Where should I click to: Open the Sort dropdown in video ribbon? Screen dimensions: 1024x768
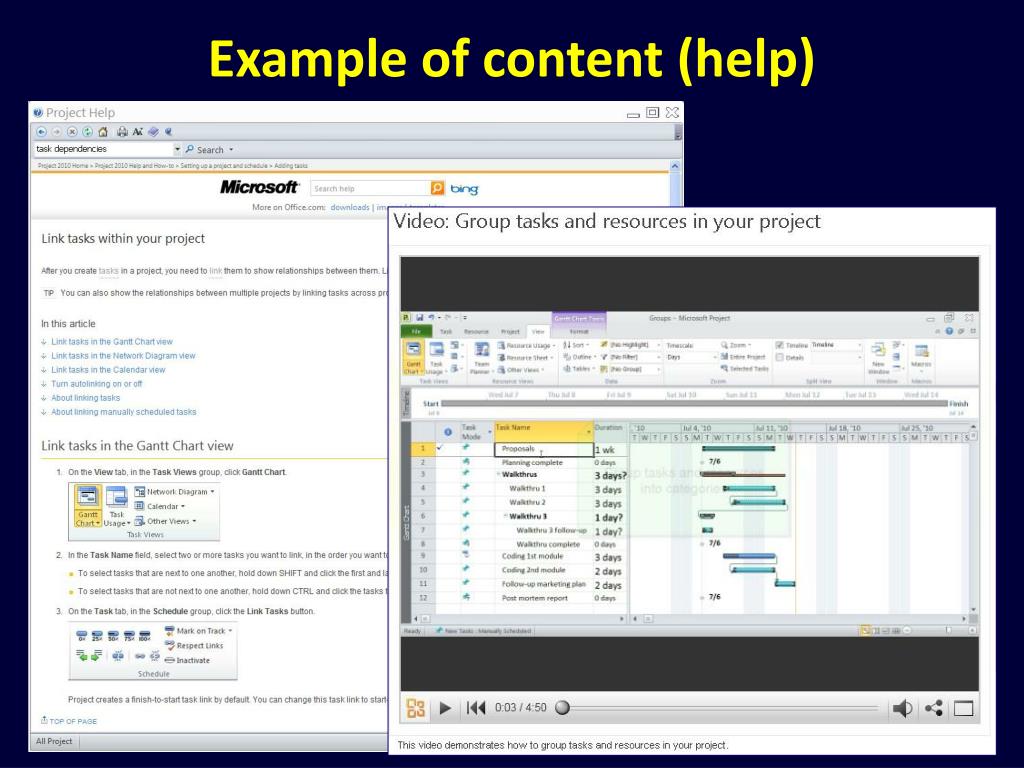pos(577,345)
